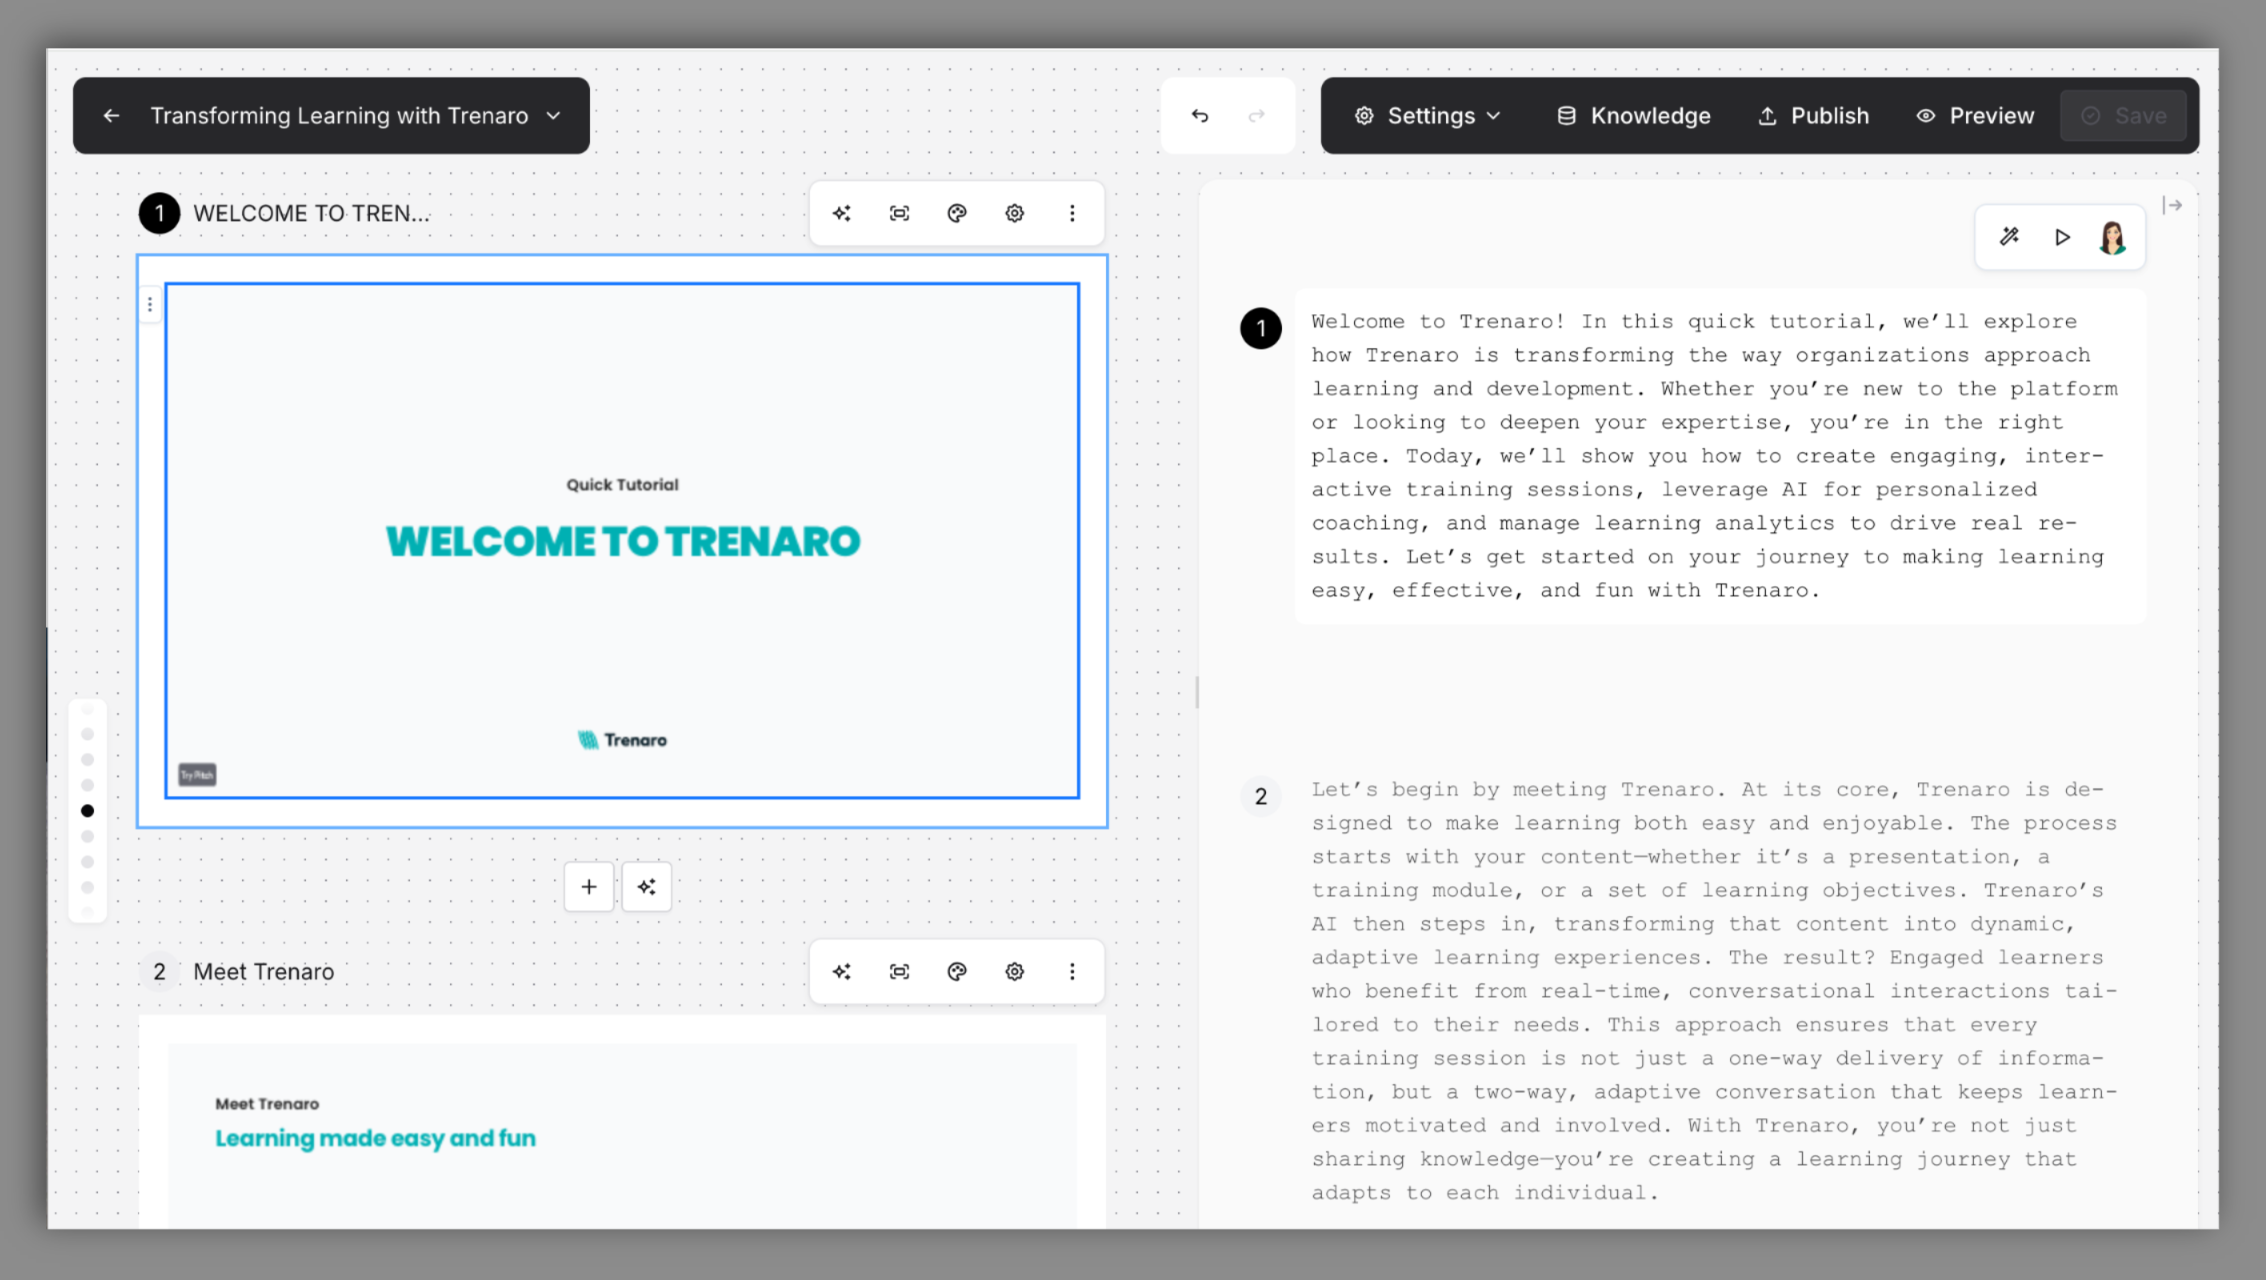
Task: Go back using the arrow beside the title
Action: pos(110,115)
